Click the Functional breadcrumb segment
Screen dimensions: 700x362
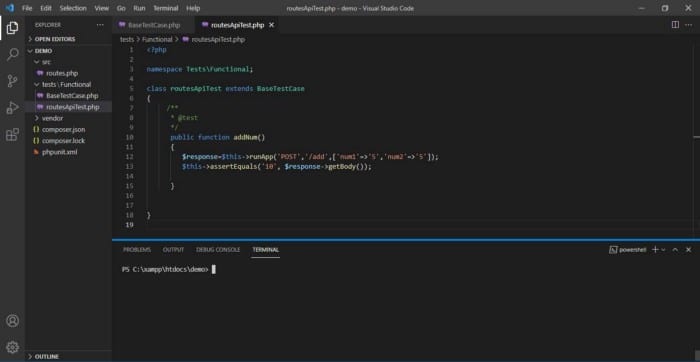[157, 39]
